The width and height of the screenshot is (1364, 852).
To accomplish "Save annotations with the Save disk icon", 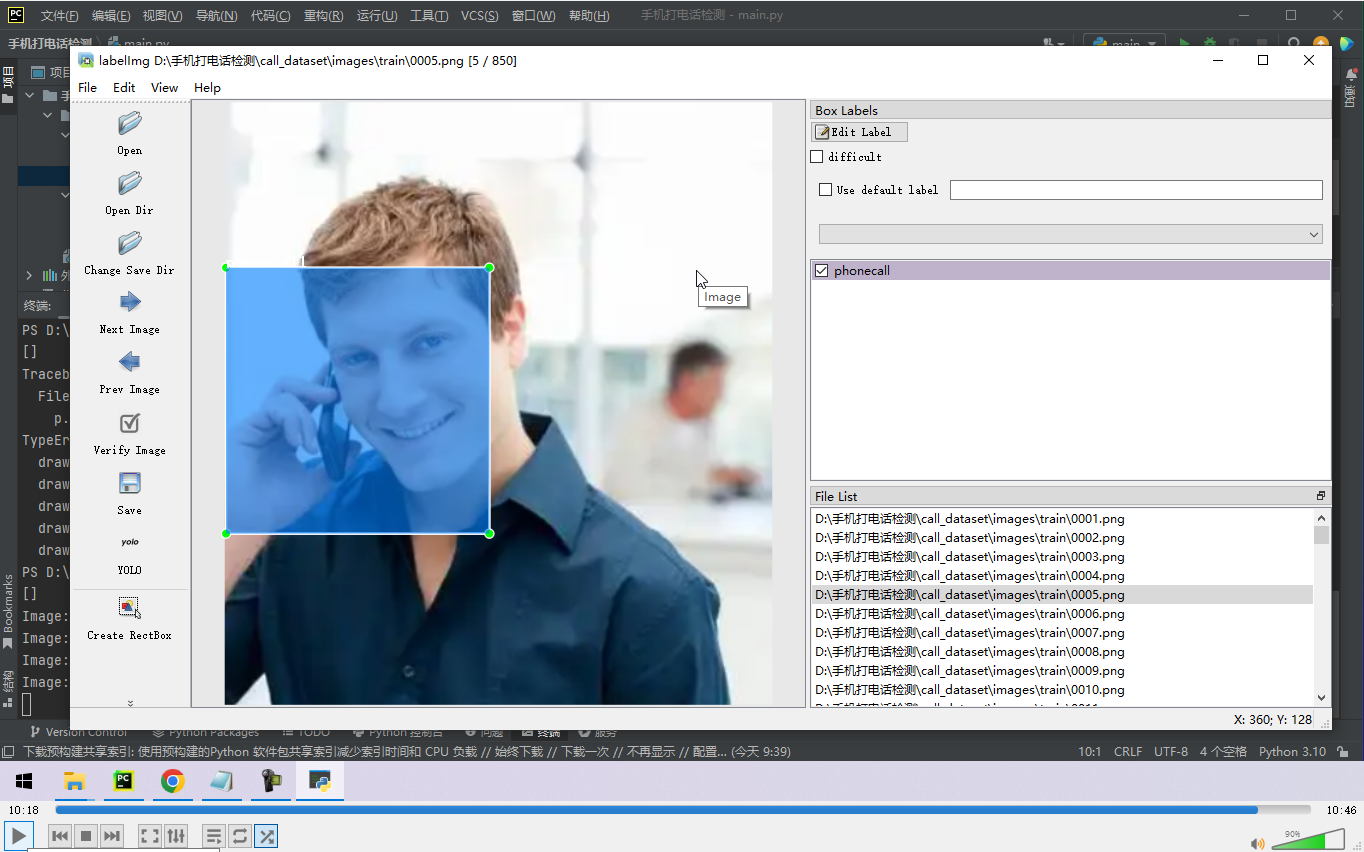I will coord(130,483).
